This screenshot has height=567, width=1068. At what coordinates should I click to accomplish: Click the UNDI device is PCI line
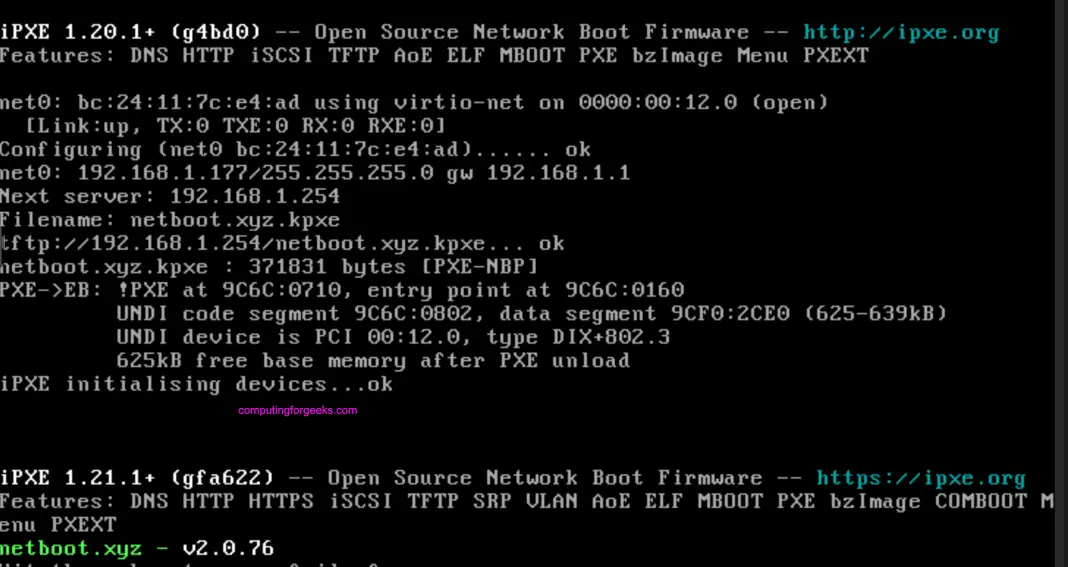pyautogui.click(x=392, y=337)
